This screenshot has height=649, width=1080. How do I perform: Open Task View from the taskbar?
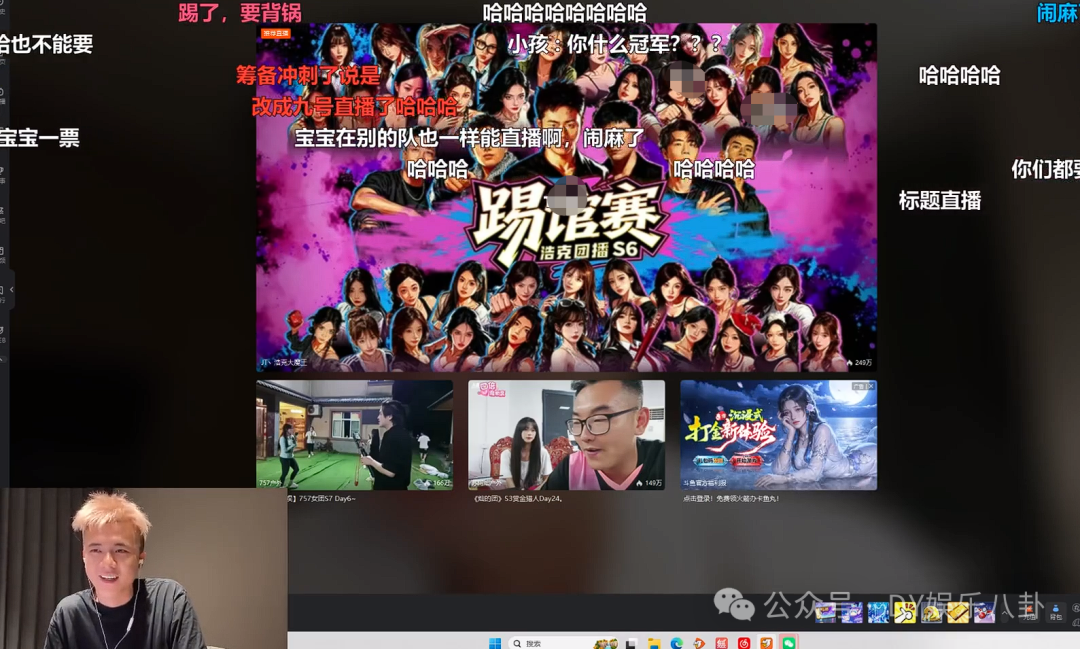[x=632, y=643]
